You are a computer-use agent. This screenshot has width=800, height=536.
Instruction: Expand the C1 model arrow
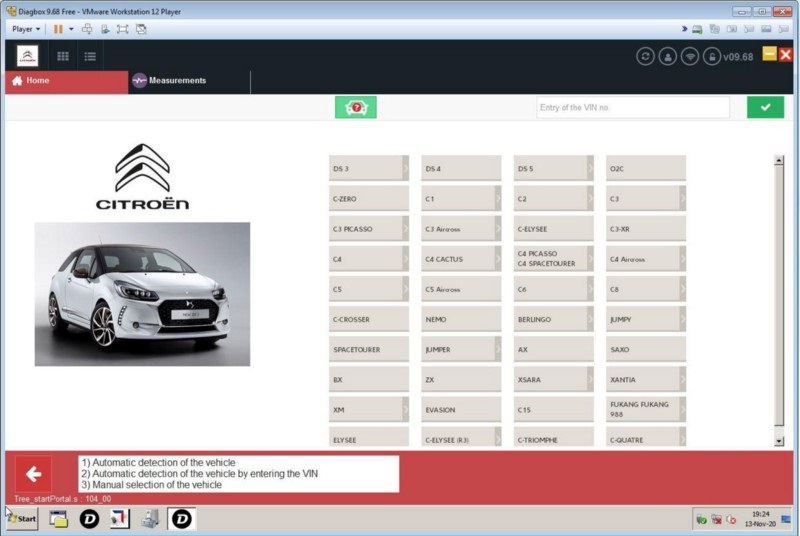498,198
